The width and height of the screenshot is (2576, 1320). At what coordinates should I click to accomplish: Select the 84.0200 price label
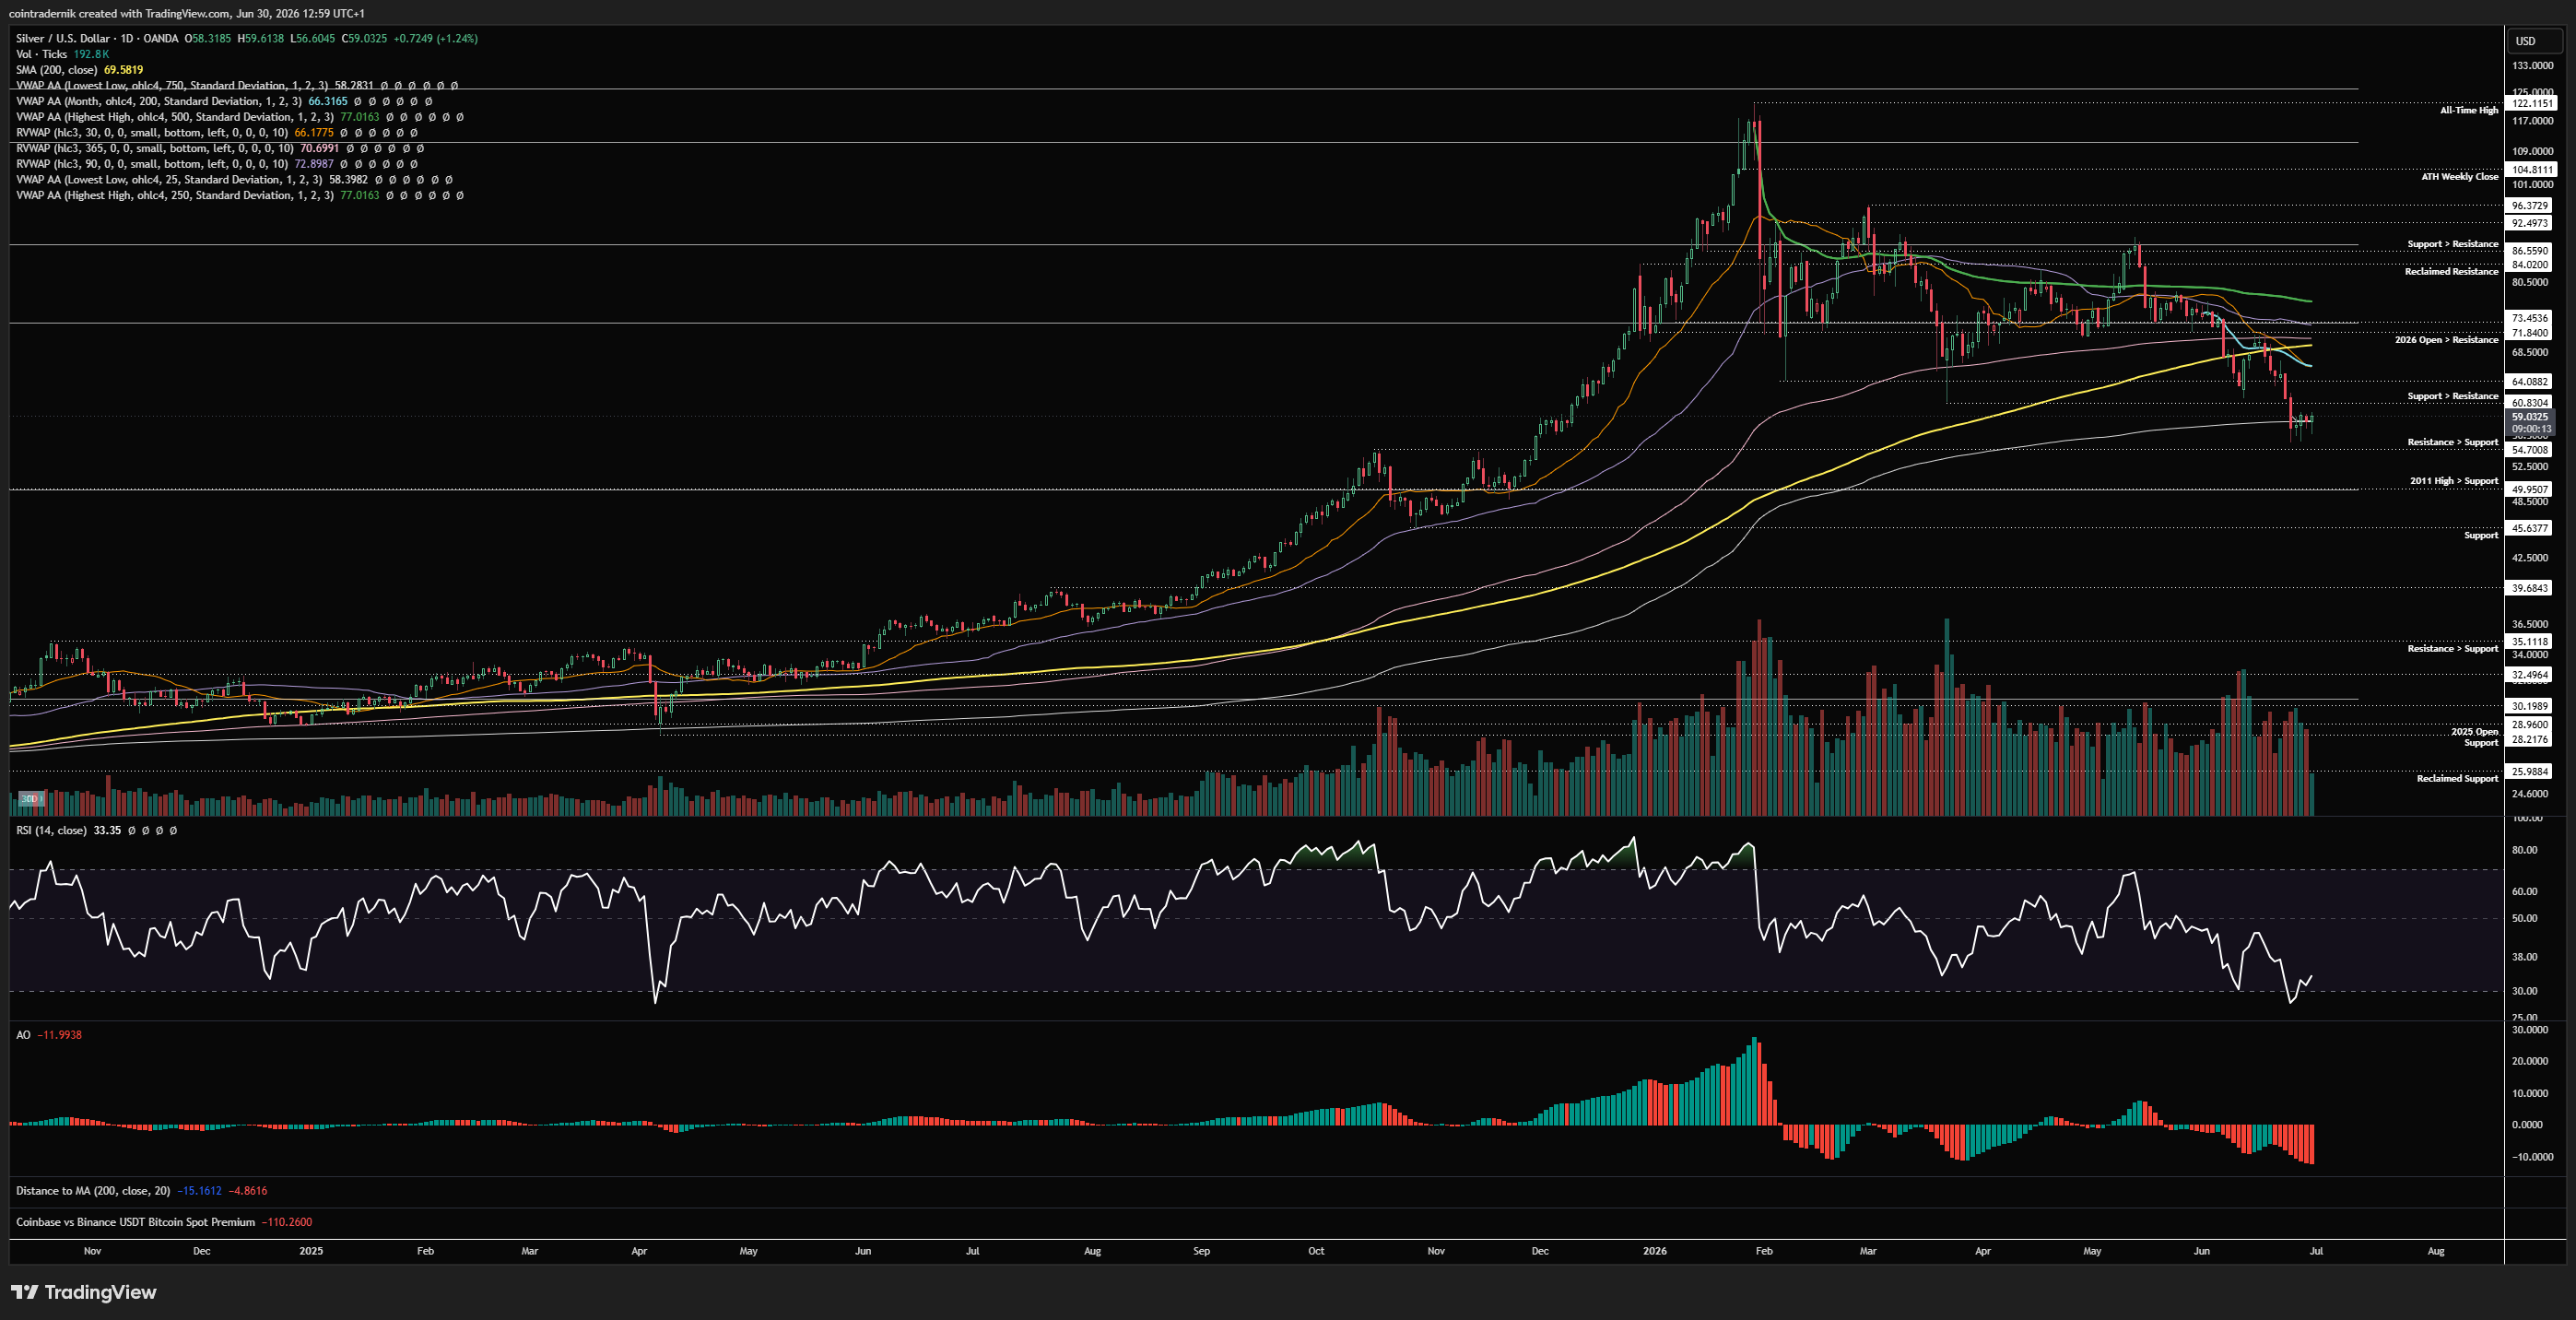point(2530,265)
